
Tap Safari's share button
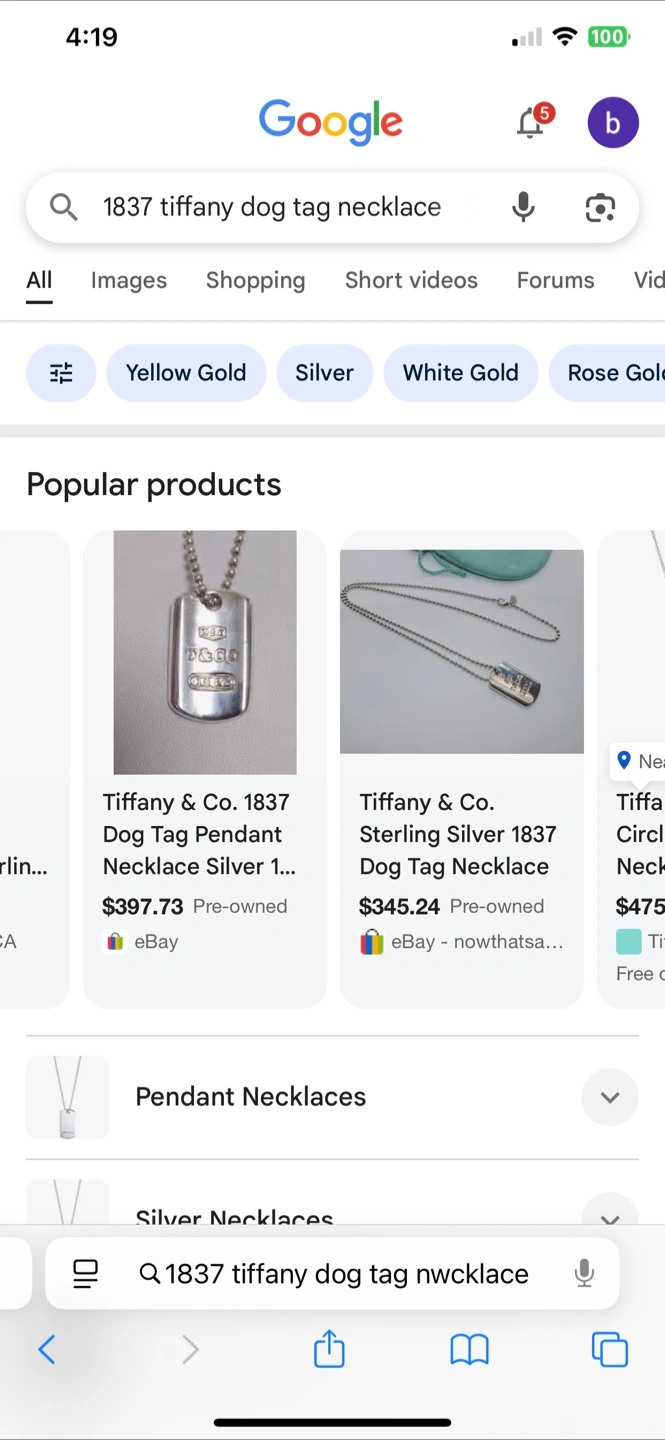coord(329,1350)
